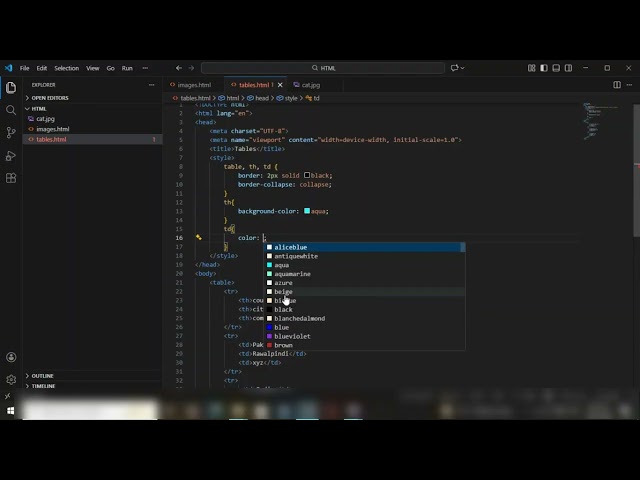Choose blueviolet from the suggestion list
The image size is (640, 480).
coord(365,336)
